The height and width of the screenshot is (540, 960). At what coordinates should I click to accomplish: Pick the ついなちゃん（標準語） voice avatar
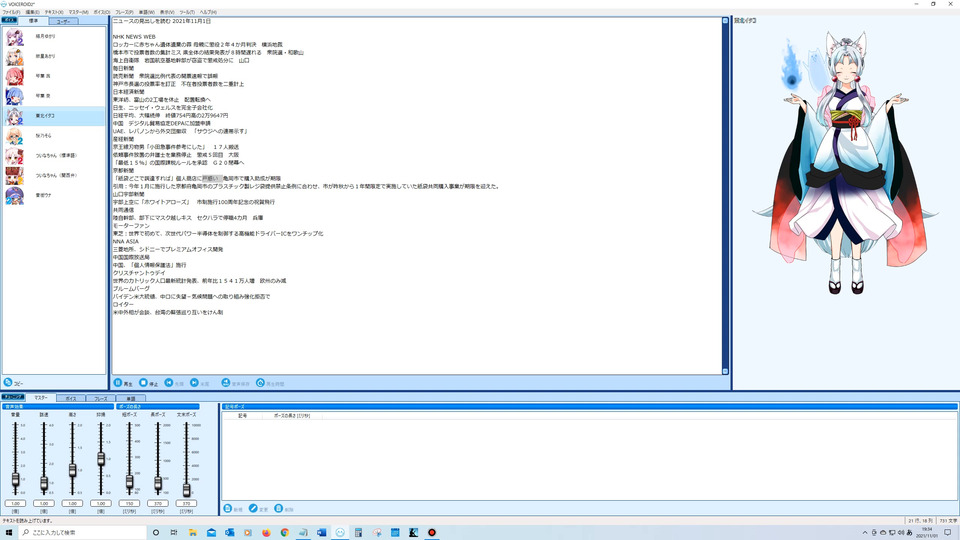click(x=15, y=156)
